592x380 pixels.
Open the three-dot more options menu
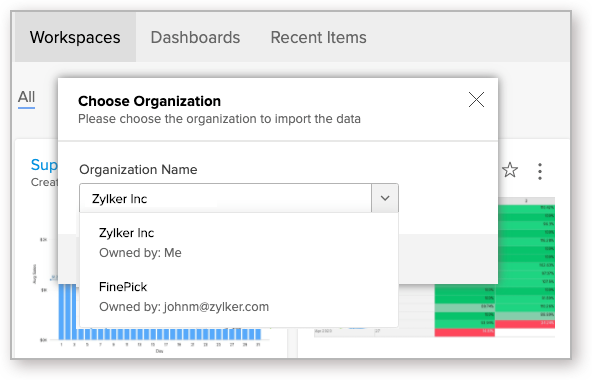tap(540, 171)
